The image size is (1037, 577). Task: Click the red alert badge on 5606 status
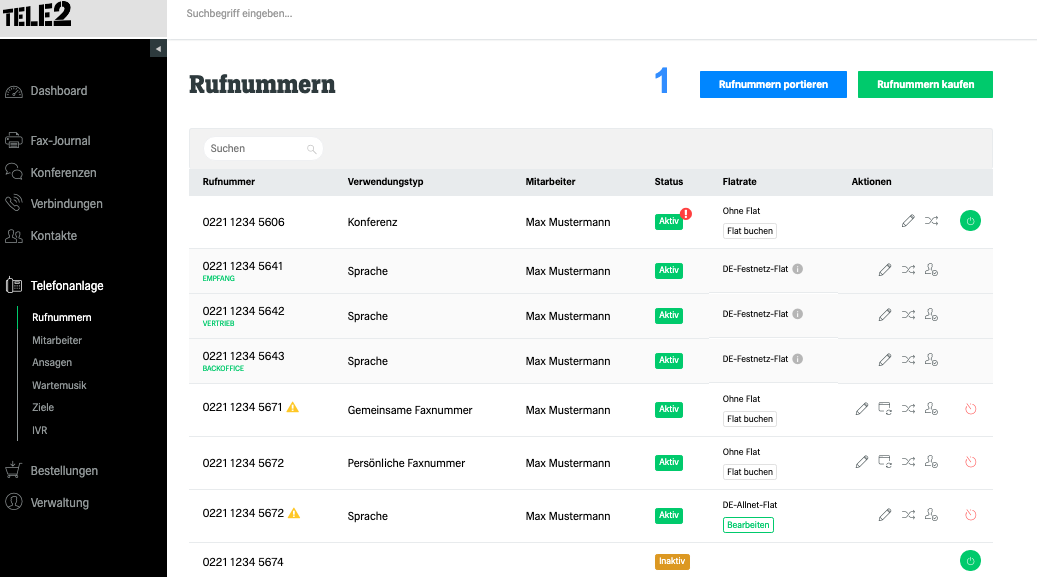pos(686,214)
